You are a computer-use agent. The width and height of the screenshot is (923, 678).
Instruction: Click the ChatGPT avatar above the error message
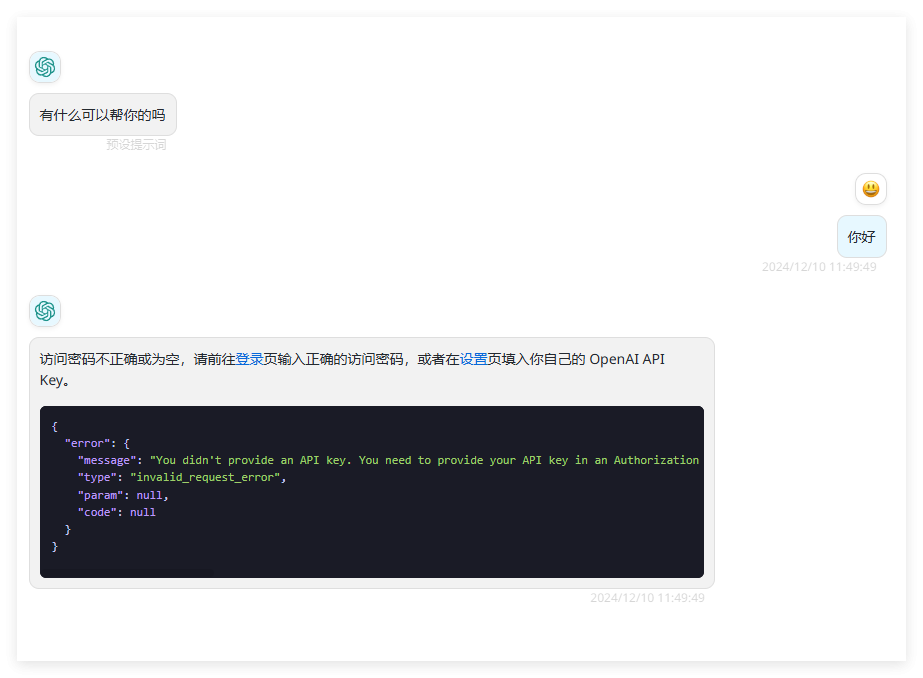tap(45, 311)
